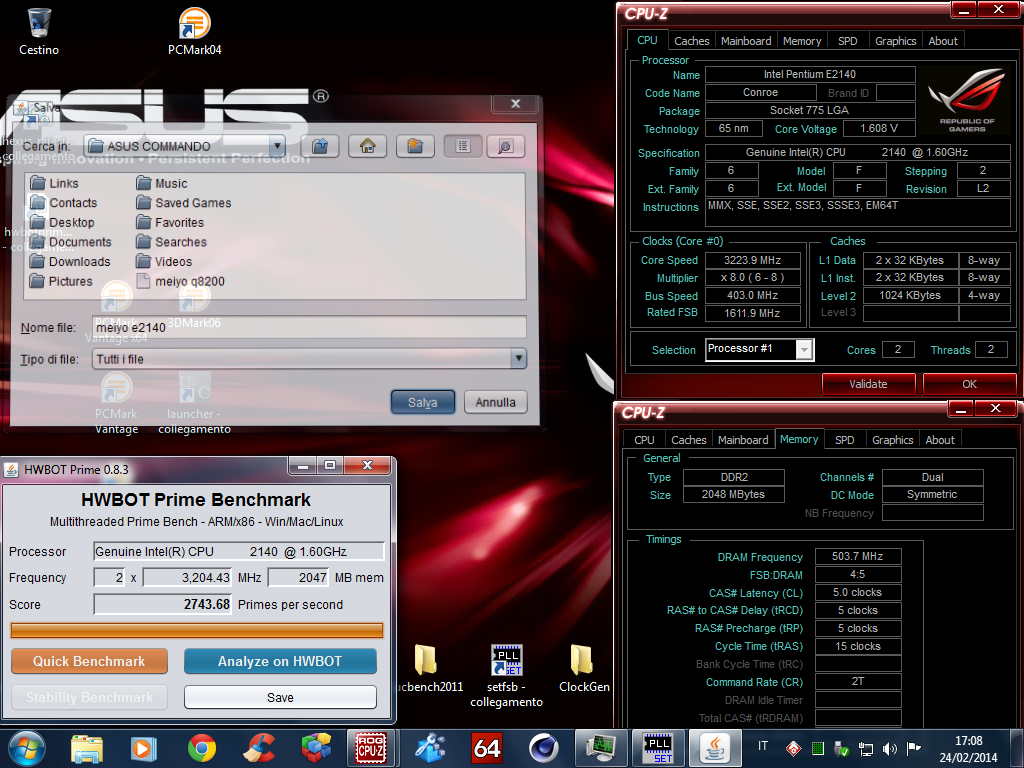This screenshot has width=1024, height=768.
Task: Select the Music folder
Action: tap(162, 184)
